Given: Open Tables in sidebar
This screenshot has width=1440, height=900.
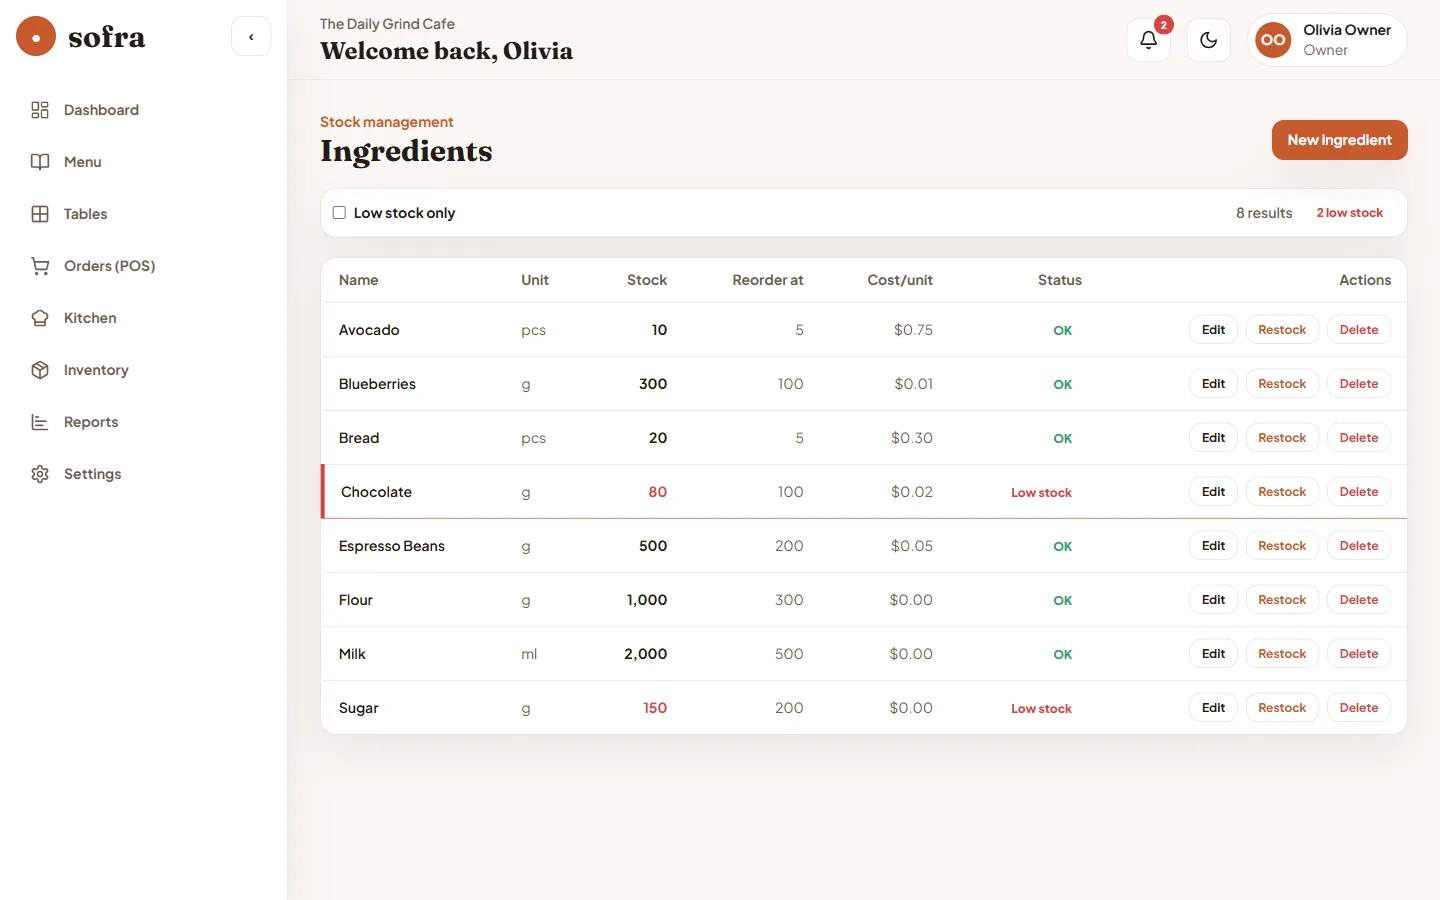Looking at the screenshot, I should (x=144, y=214).
